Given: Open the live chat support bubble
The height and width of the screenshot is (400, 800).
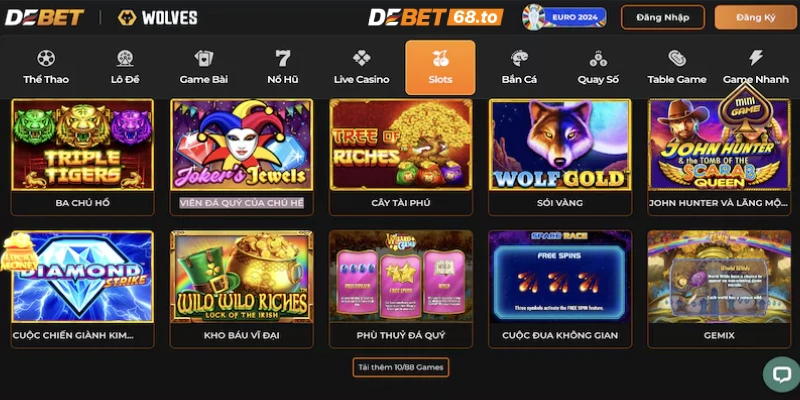Looking at the screenshot, I should point(781,374).
